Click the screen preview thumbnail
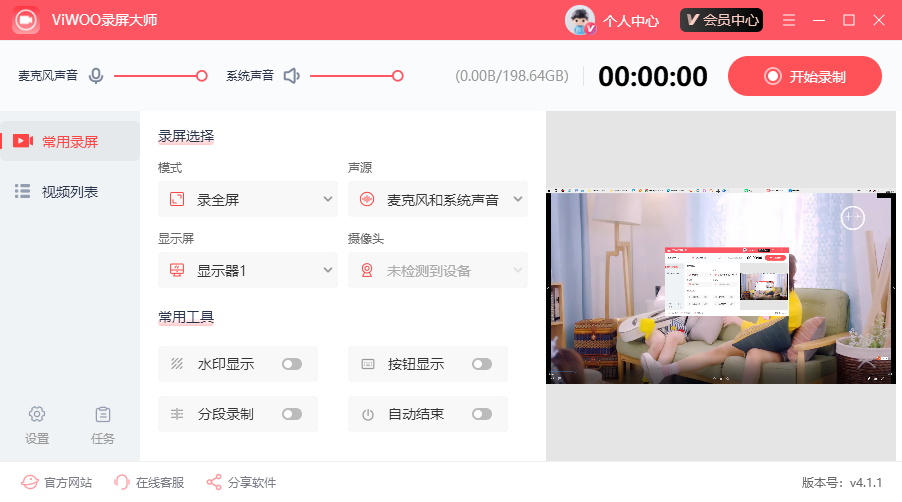 point(721,286)
